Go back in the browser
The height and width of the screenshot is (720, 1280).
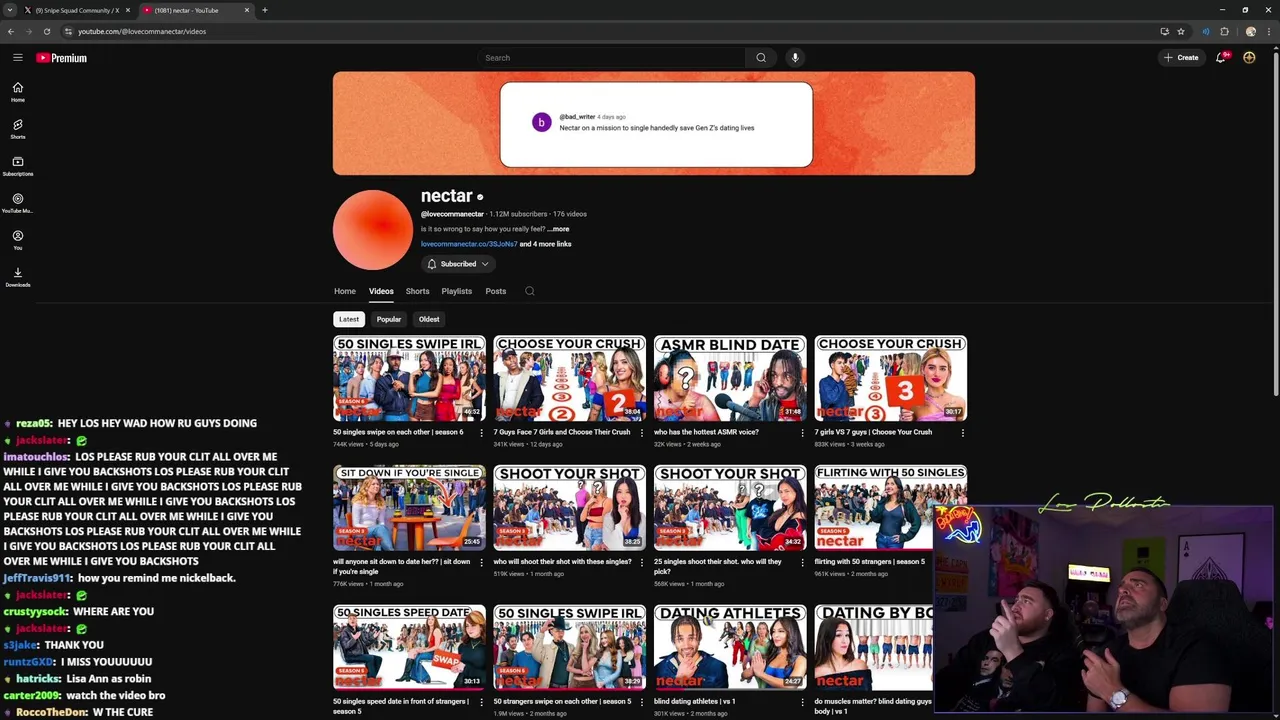point(11,31)
